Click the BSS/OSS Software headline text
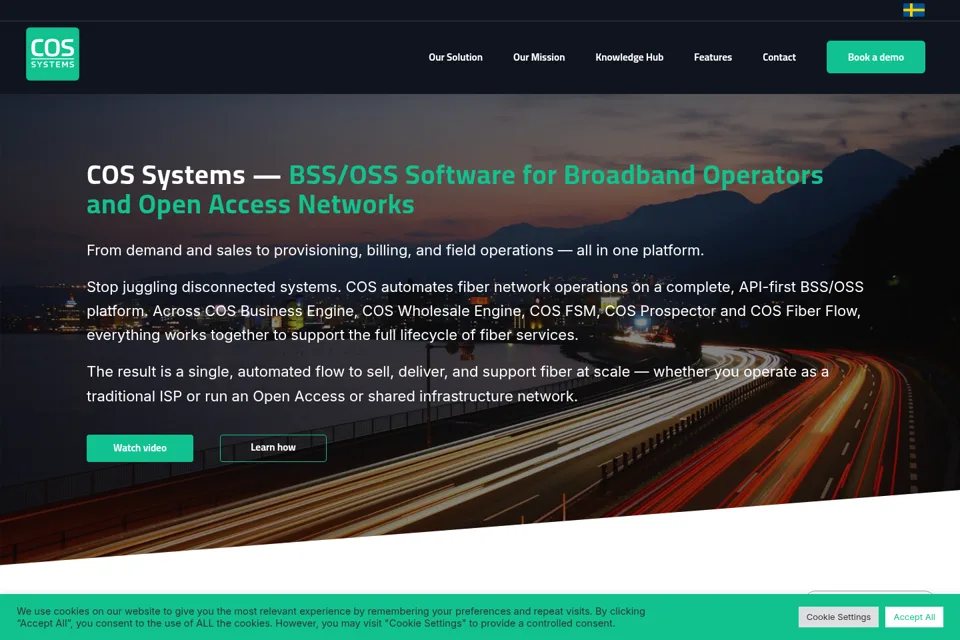960x640 pixels. 455,190
